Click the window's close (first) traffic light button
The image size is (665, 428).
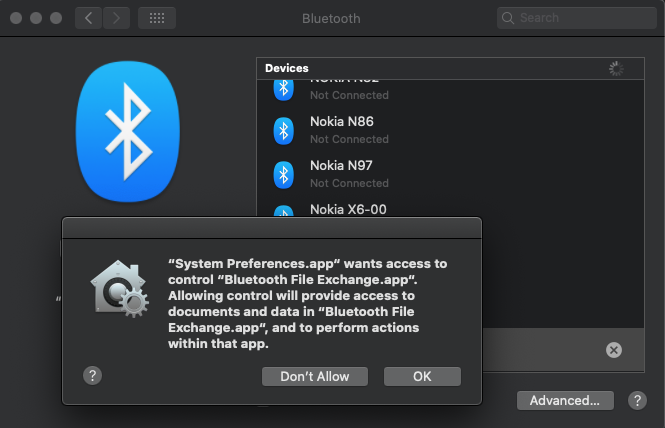pos(16,18)
